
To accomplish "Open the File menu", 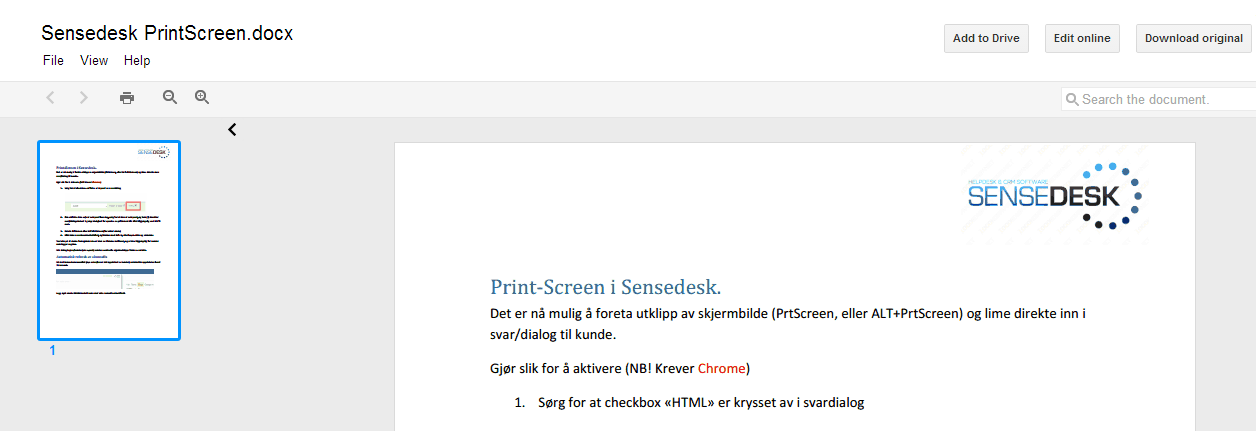I will coord(53,61).
